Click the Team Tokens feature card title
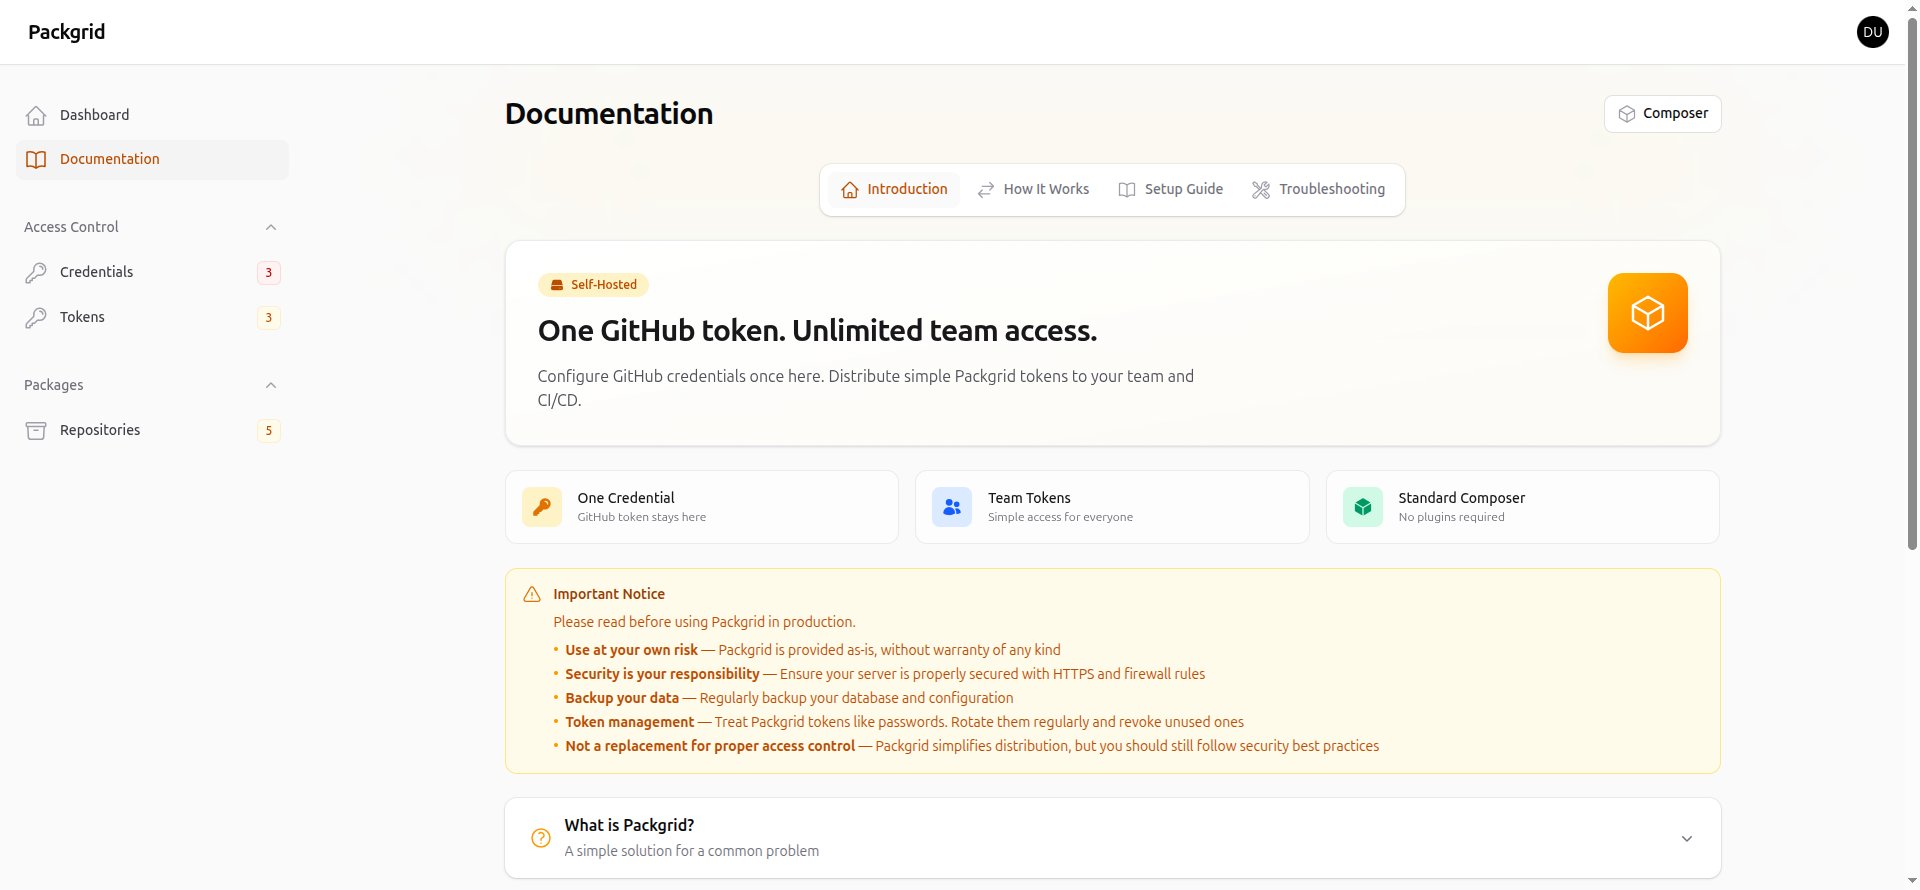 coord(1029,498)
